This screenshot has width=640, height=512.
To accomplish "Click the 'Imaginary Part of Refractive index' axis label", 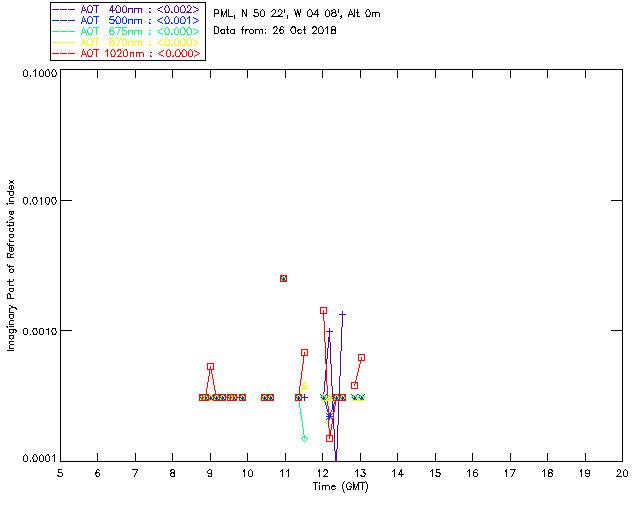I will tap(11, 265).
